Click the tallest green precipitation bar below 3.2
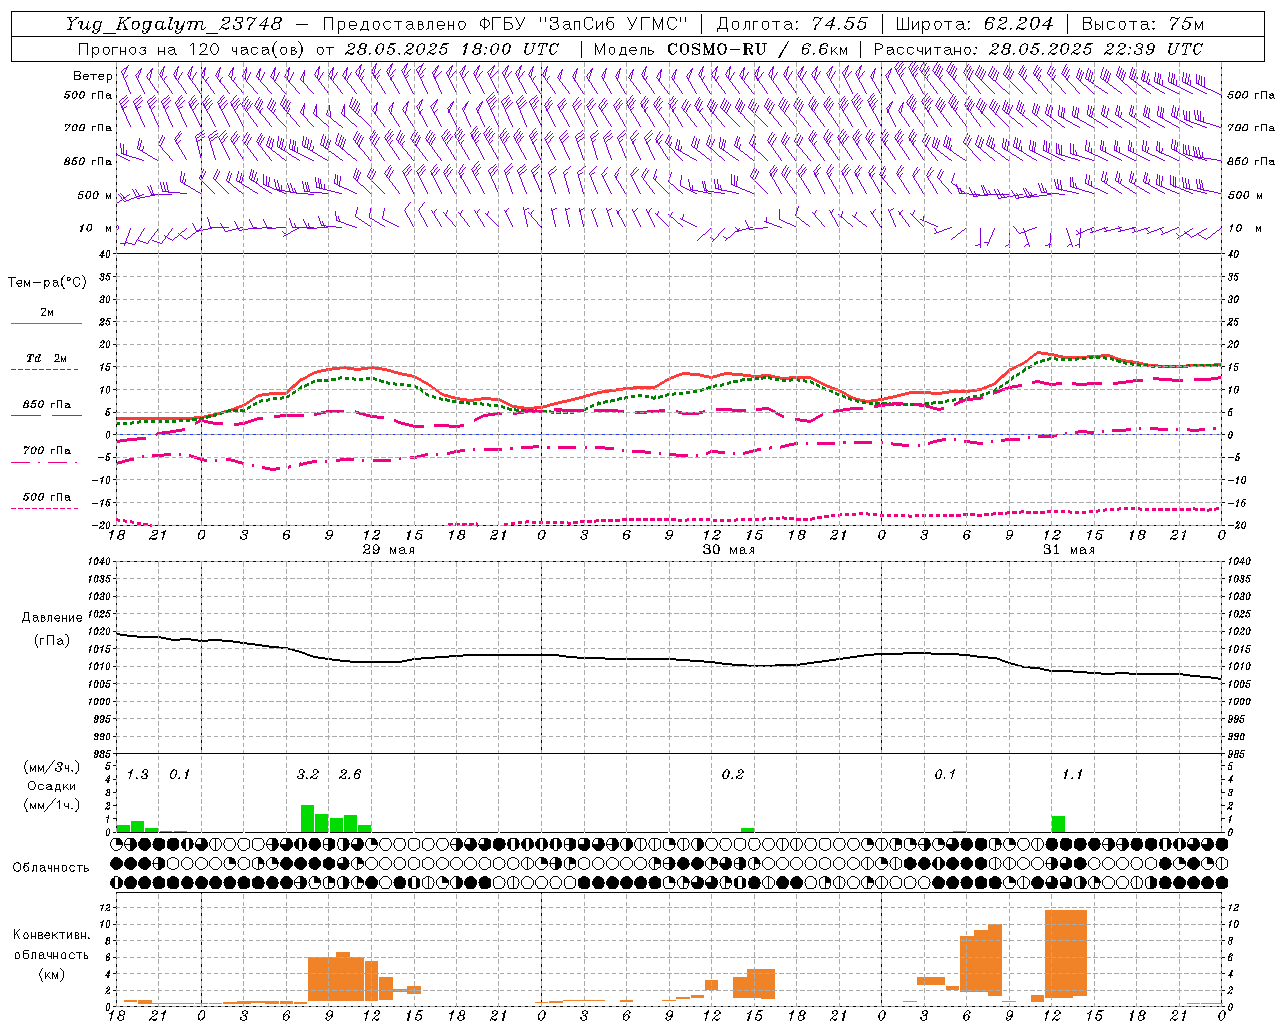This screenshot has width=1280, height=1024. [307, 818]
